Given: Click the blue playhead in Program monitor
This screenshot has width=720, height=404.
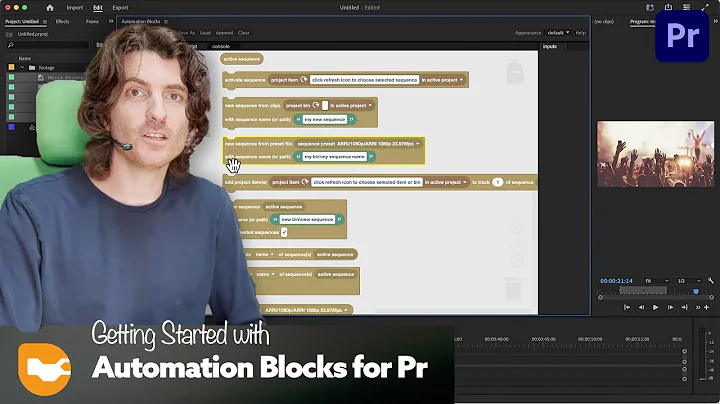Looking at the screenshot, I should 696,291.
